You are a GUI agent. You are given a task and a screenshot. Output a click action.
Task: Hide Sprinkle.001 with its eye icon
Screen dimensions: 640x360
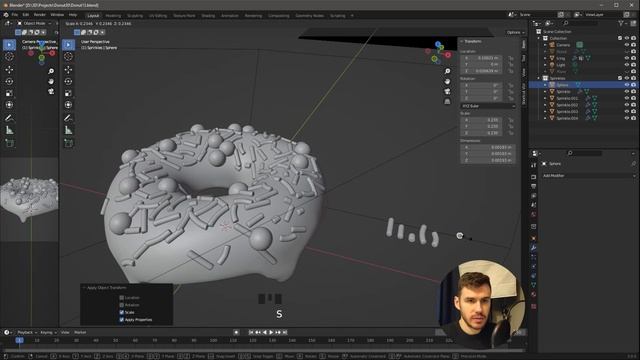click(627, 98)
